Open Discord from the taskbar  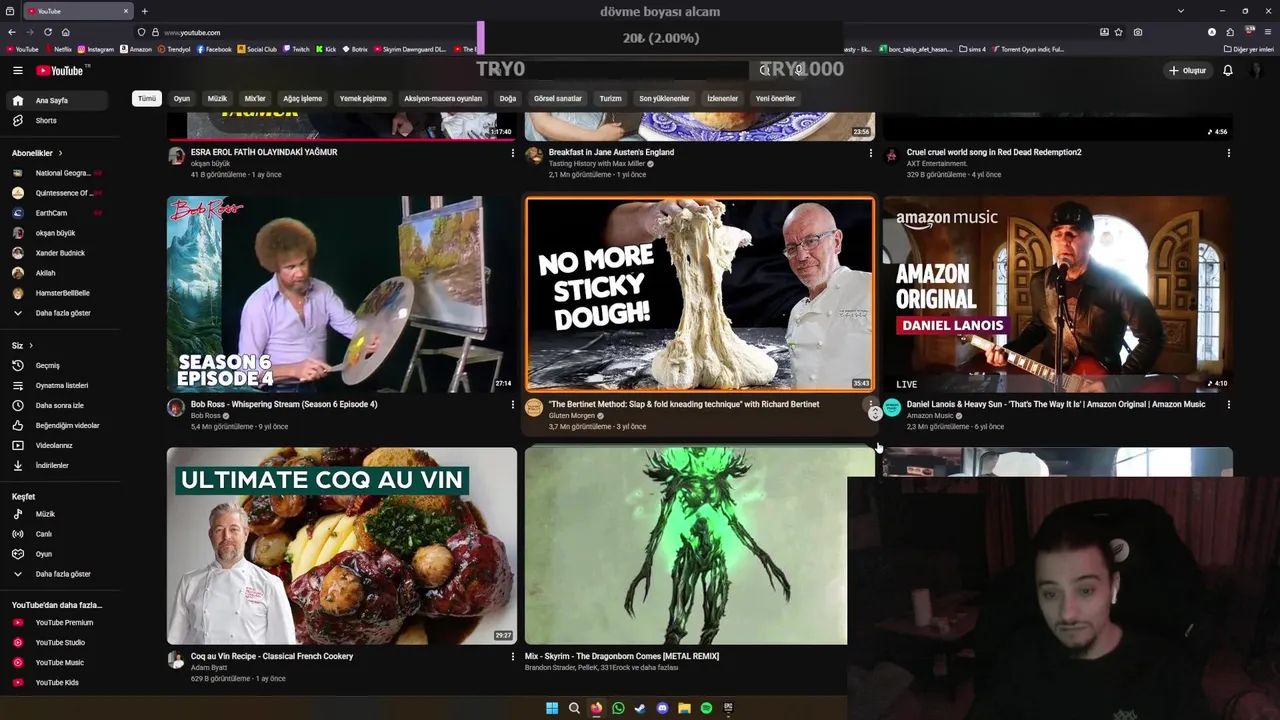(662, 708)
